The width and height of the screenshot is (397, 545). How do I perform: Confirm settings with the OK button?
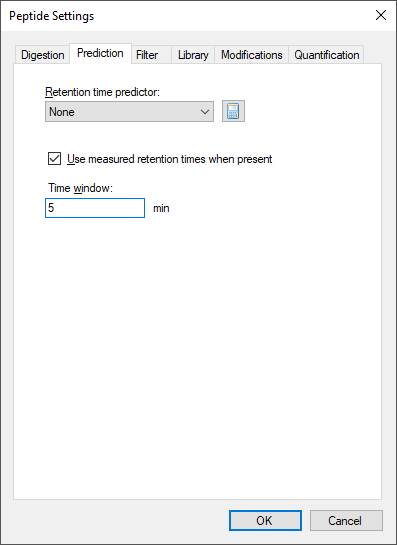click(265, 520)
